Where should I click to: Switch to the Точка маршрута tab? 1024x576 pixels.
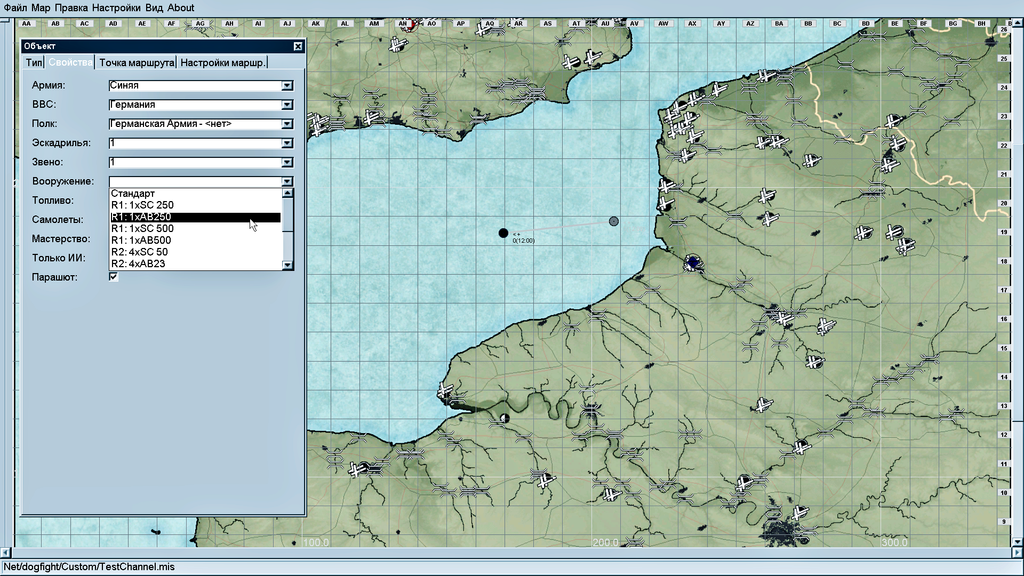136,63
